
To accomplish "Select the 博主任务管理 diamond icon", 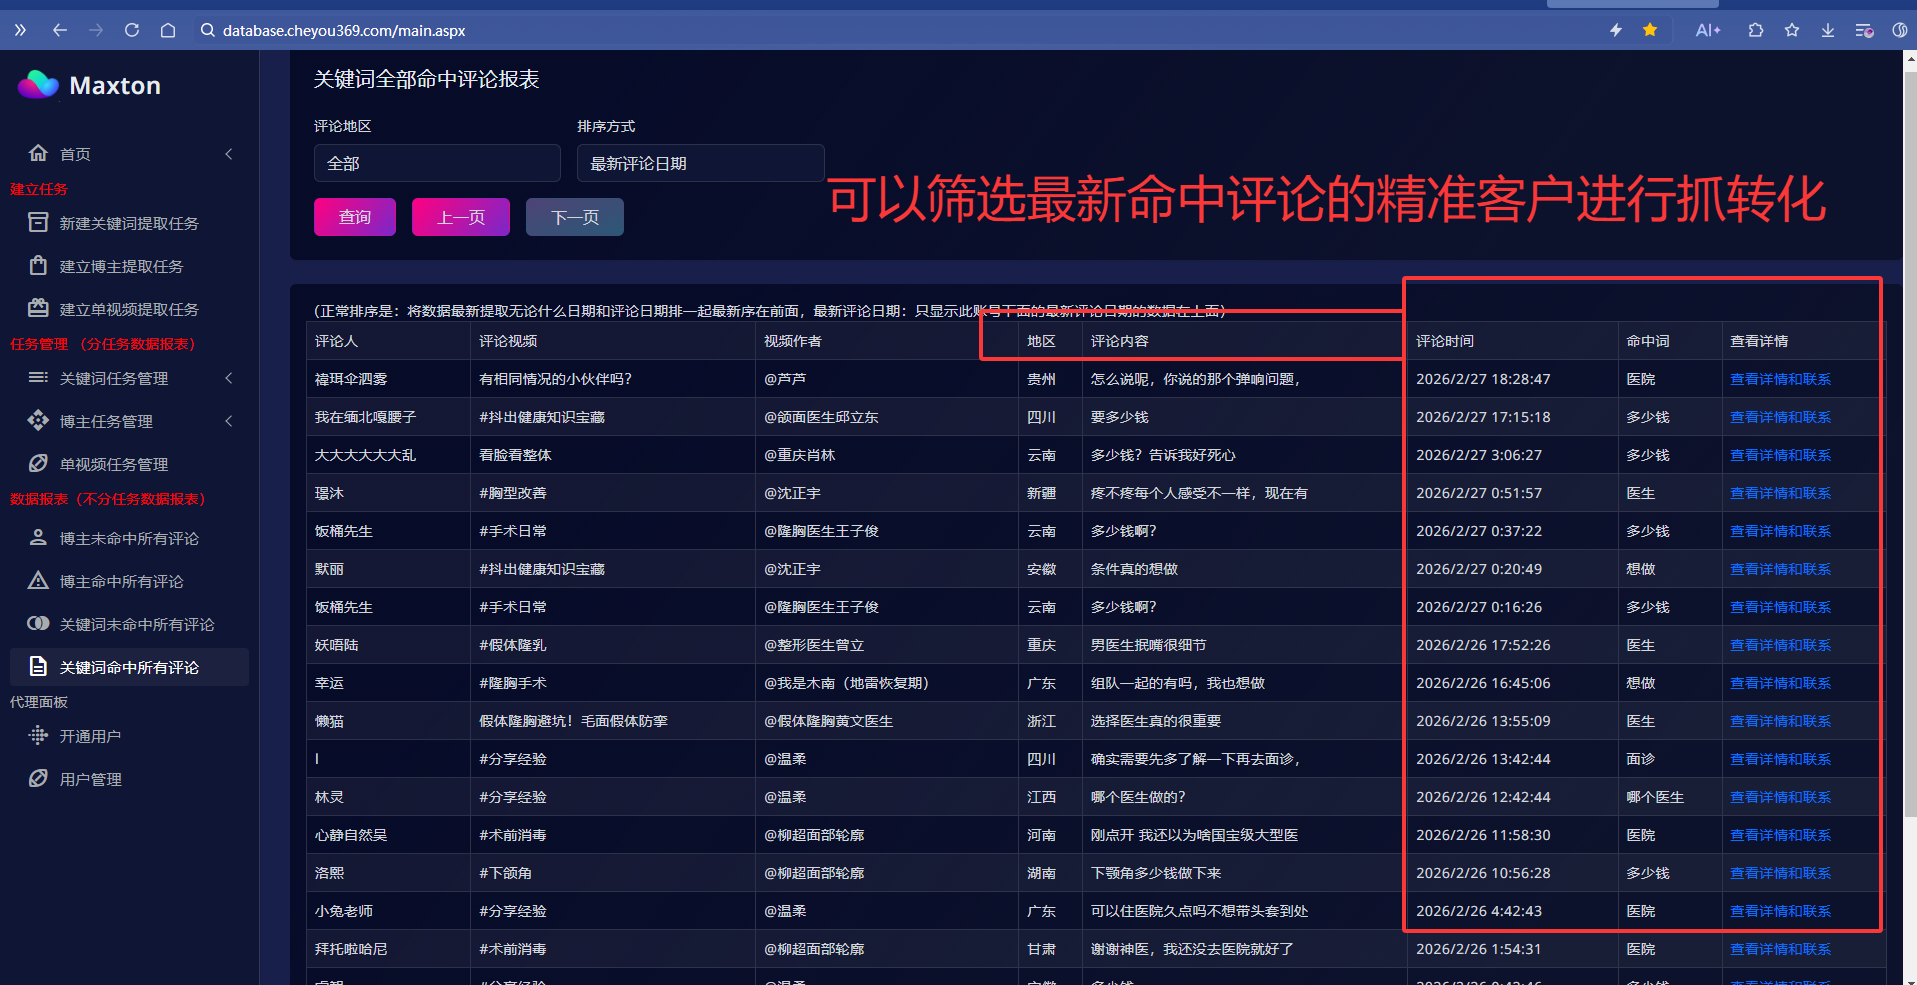I will coord(38,420).
